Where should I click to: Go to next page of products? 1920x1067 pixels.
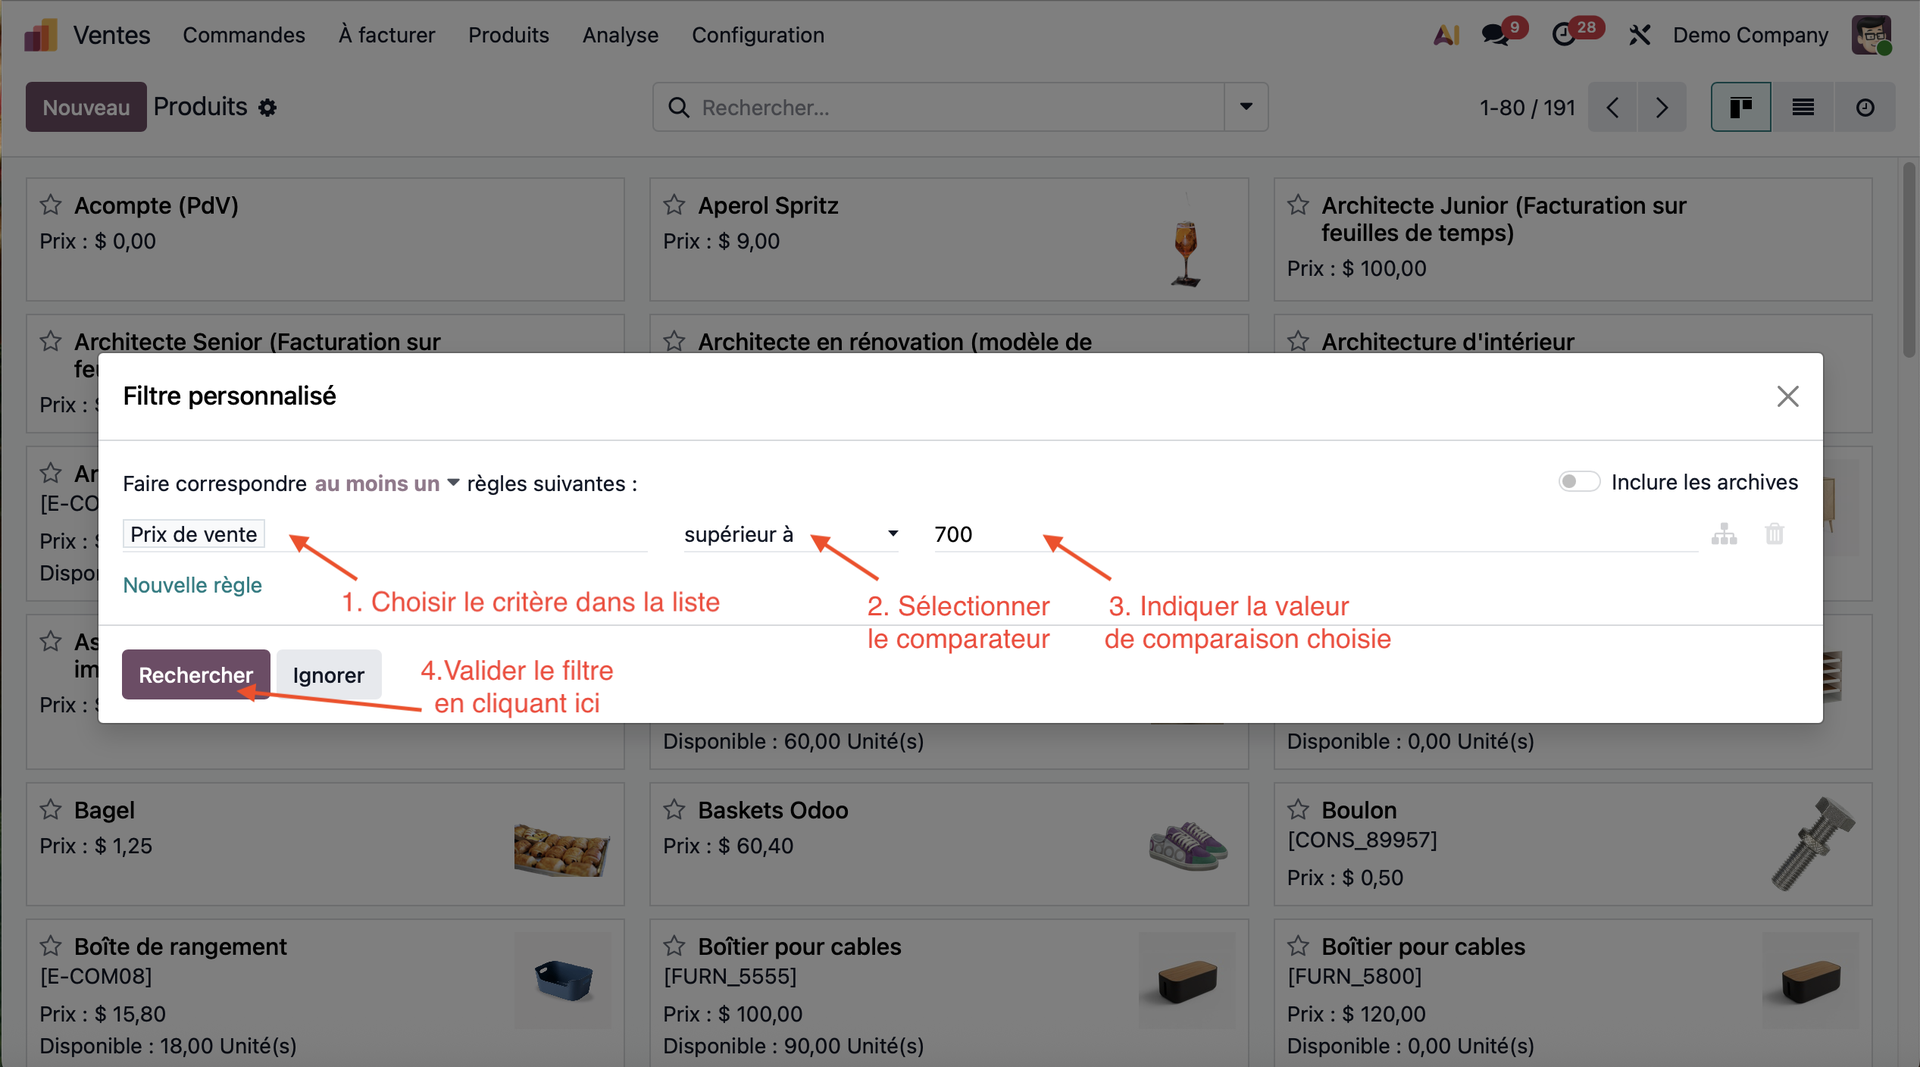[x=1661, y=107]
